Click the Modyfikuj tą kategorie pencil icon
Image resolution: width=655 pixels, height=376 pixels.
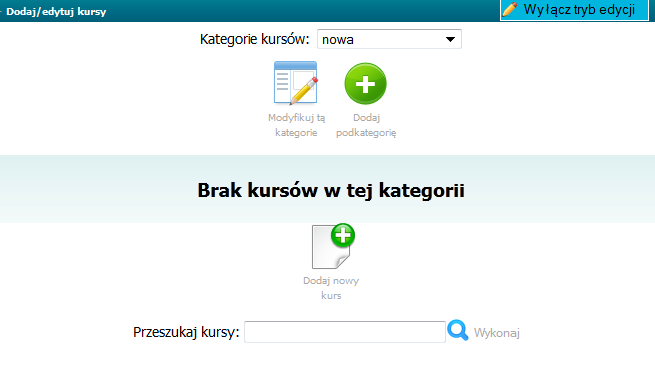[x=296, y=83]
